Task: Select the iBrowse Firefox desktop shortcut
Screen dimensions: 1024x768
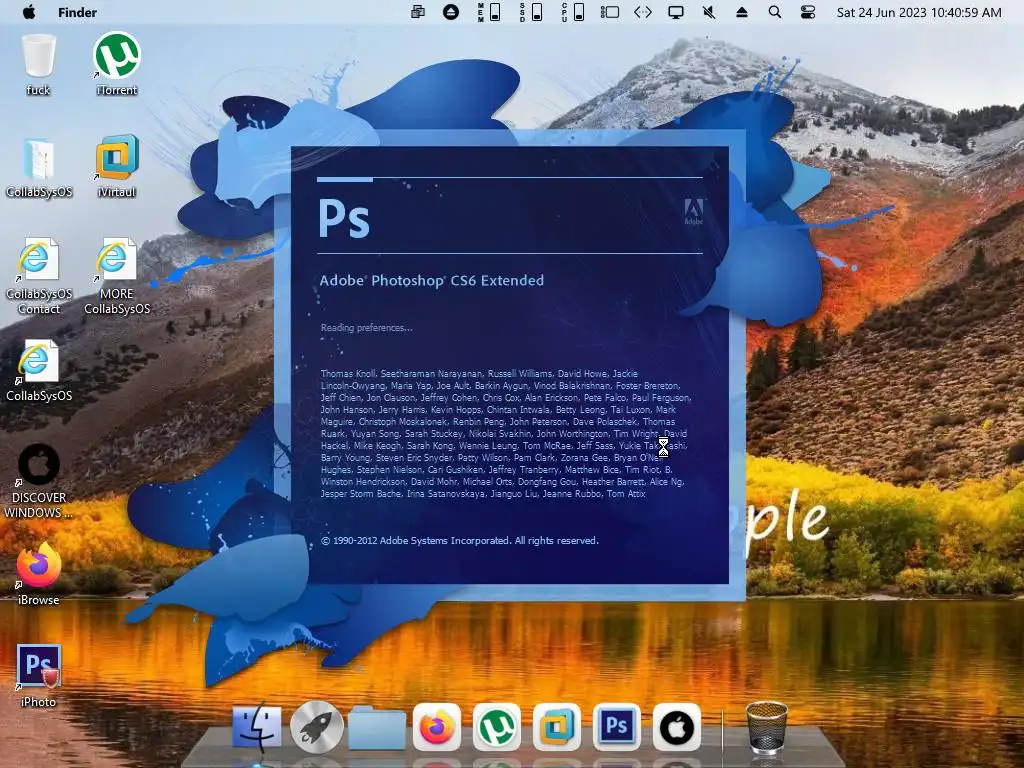Action: tap(39, 574)
